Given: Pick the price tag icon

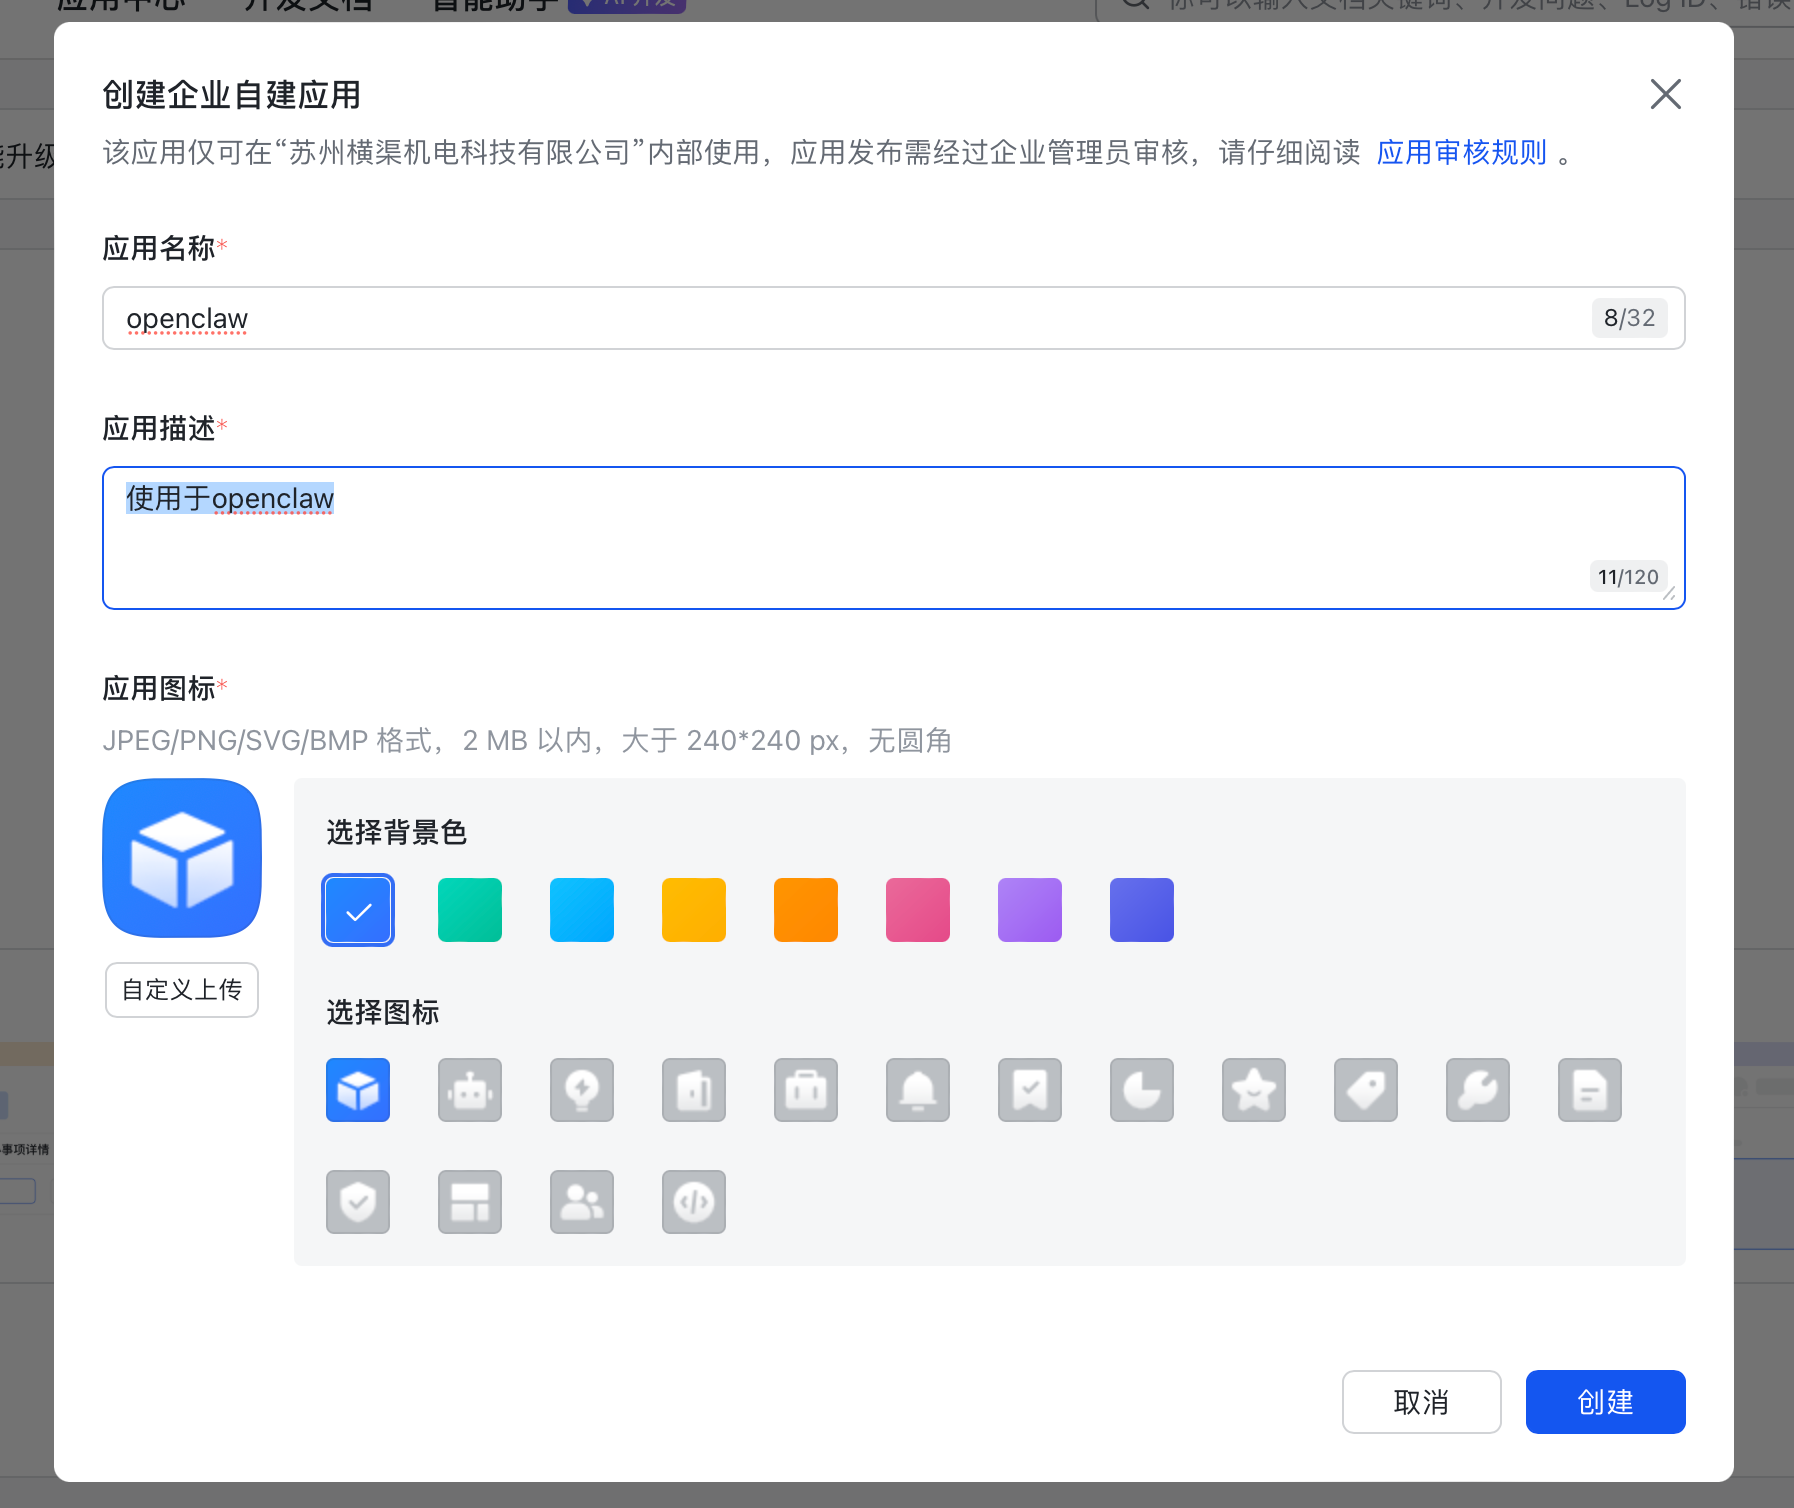Looking at the screenshot, I should [x=1366, y=1090].
